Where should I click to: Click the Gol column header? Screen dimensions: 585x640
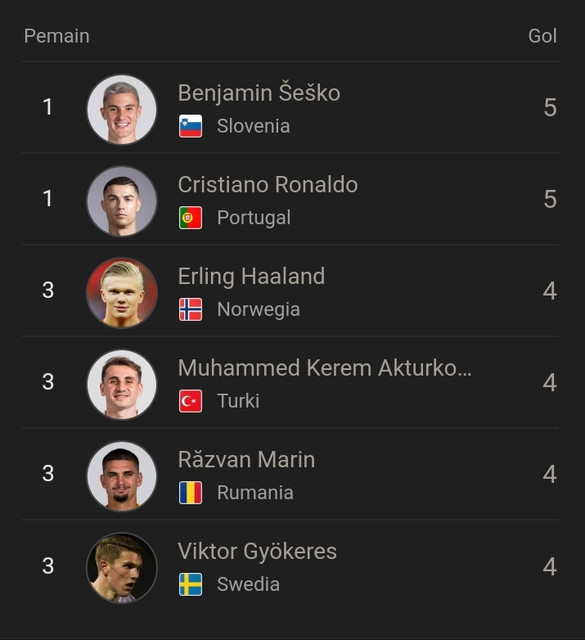(542, 36)
